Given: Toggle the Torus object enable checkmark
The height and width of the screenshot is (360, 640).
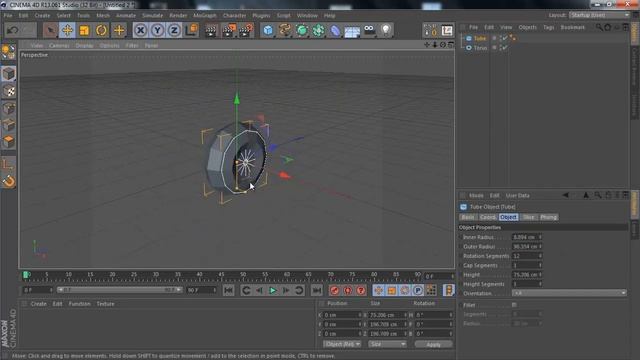Looking at the screenshot, I should [505, 48].
